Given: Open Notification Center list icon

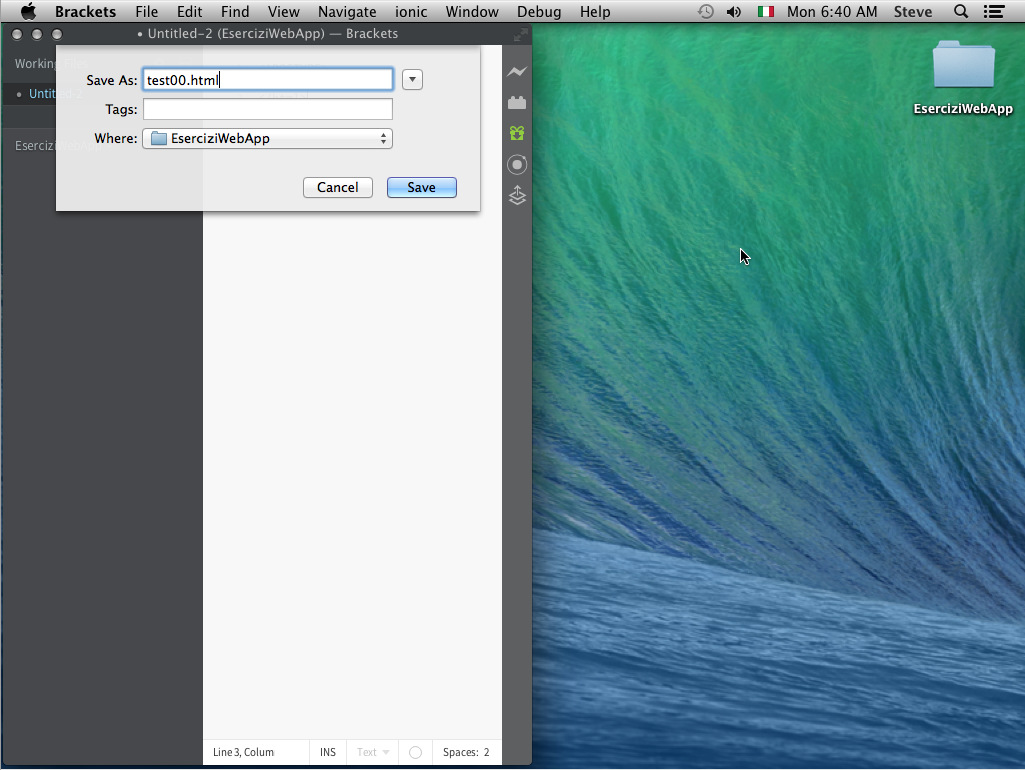Looking at the screenshot, I should (994, 11).
